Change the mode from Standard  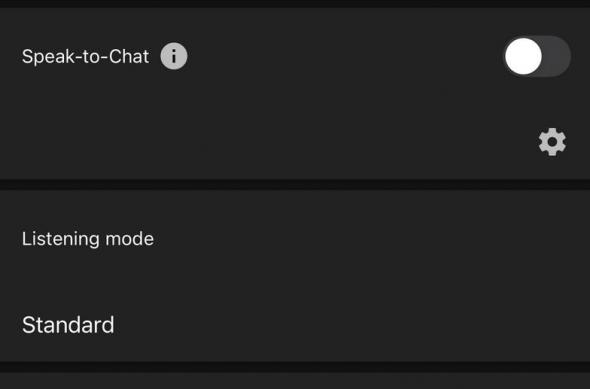tap(68, 325)
